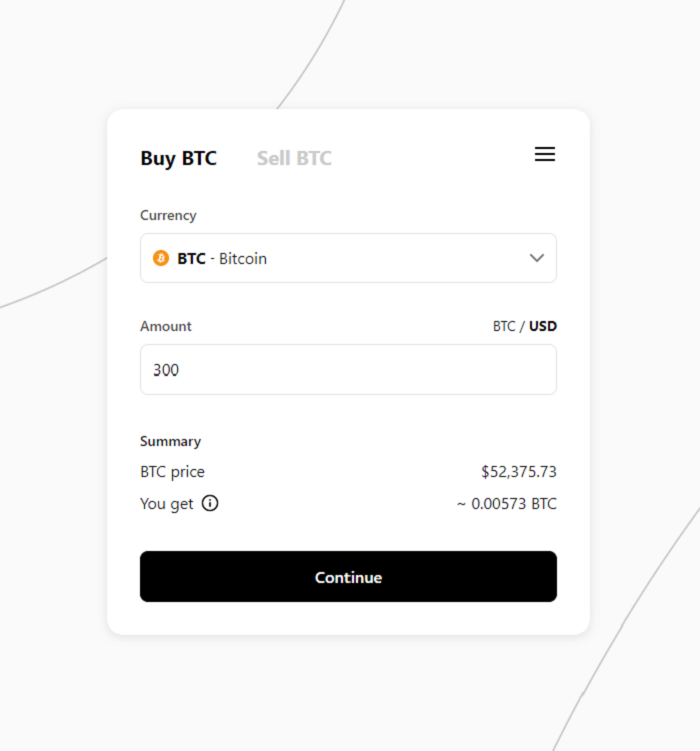Click the BTC price label
Screen dimensions: 700x751
[172, 472]
